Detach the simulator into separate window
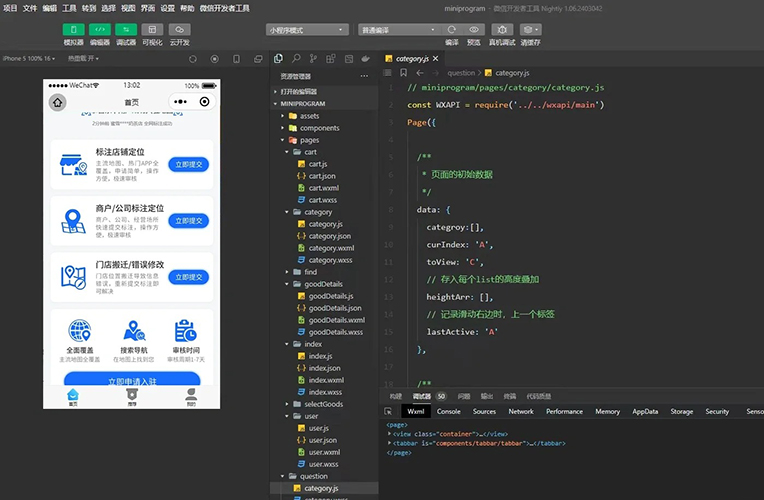Viewport: 764px width, 500px height. [258, 59]
